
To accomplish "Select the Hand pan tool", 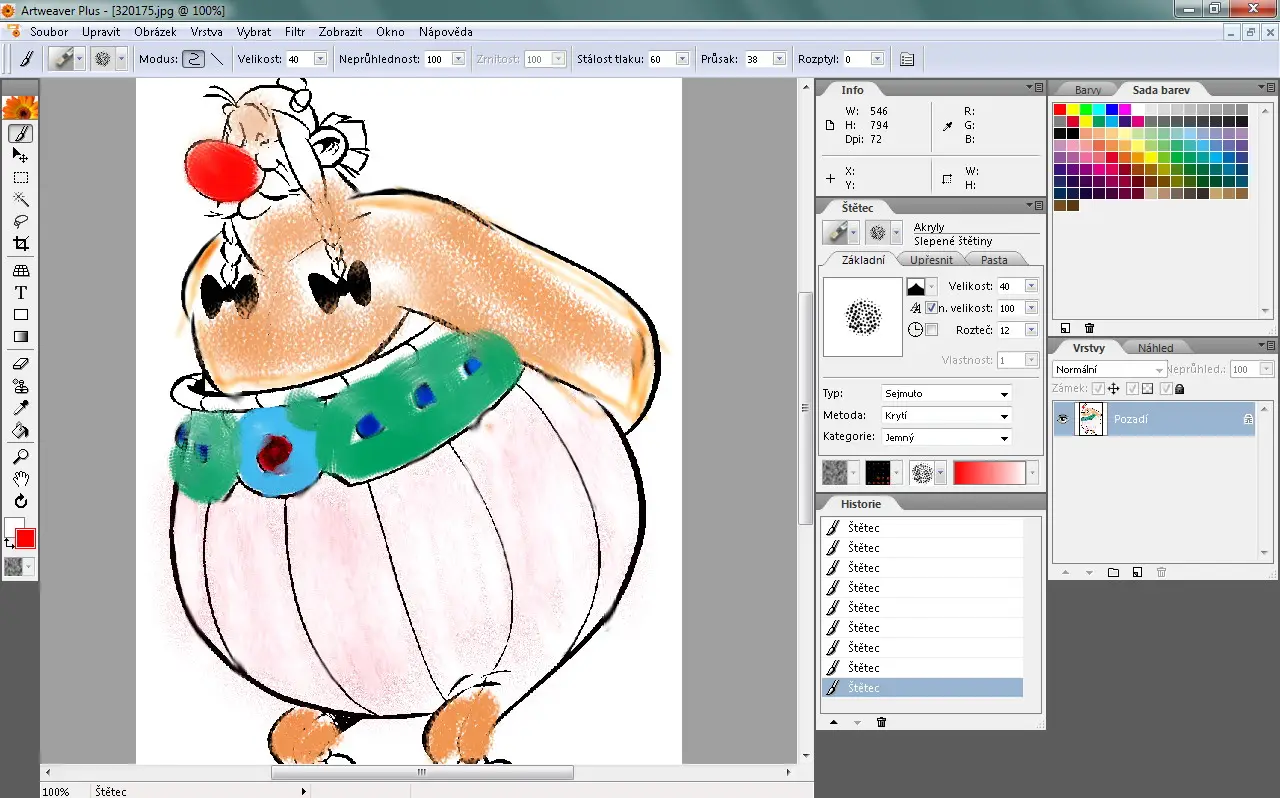I will (x=20, y=479).
